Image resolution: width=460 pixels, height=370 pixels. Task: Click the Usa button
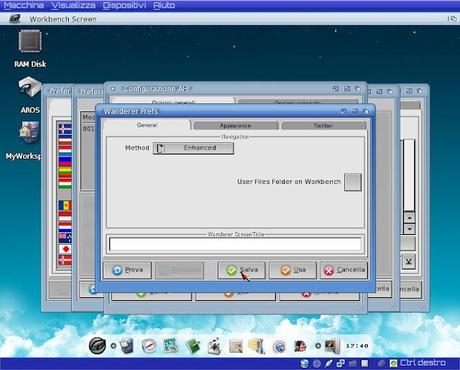[293, 270]
